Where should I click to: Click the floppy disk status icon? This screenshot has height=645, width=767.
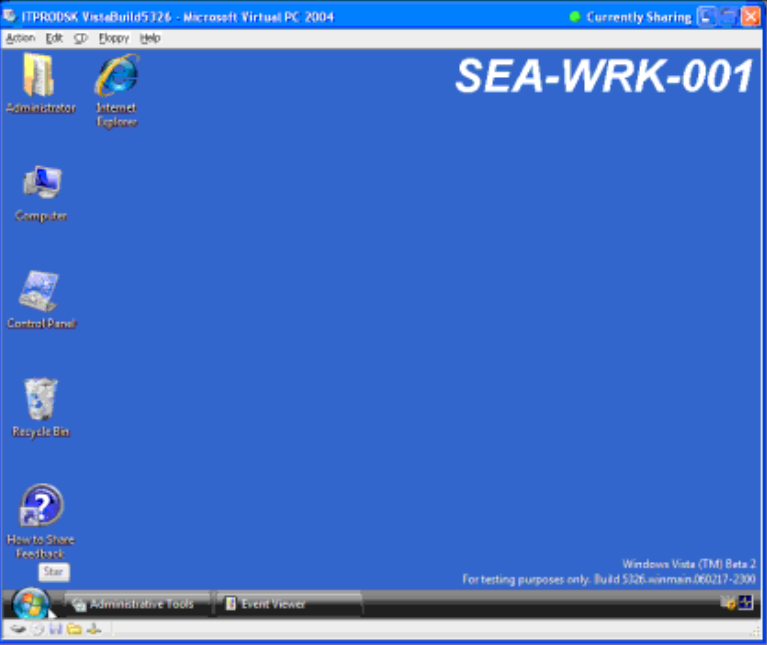[56, 629]
